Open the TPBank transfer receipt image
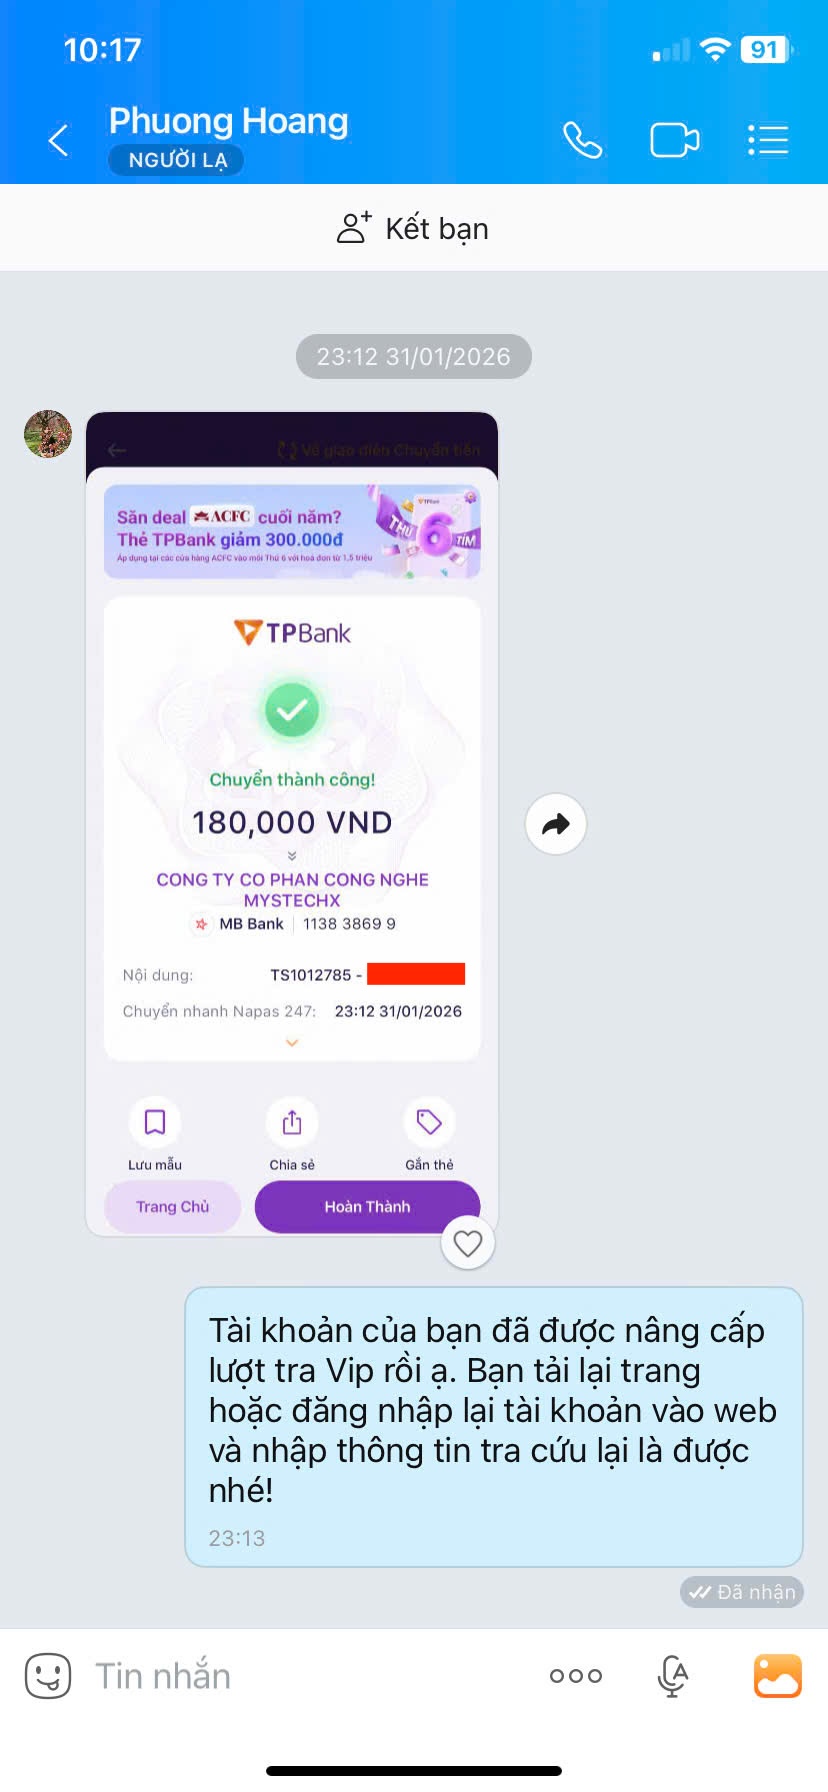 292,824
